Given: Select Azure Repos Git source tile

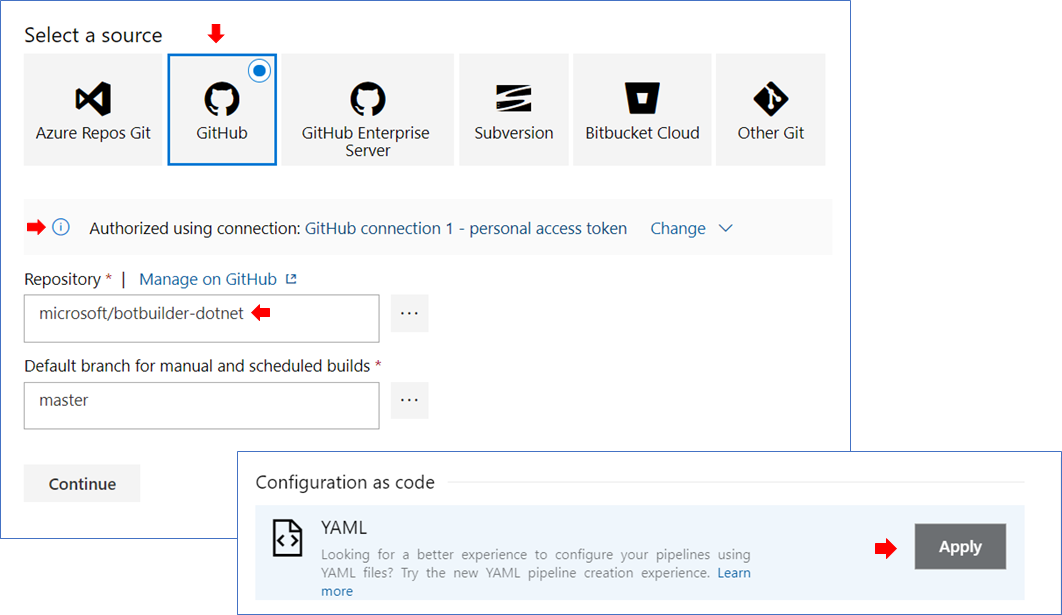Looking at the screenshot, I should pyautogui.click(x=93, y=110).
